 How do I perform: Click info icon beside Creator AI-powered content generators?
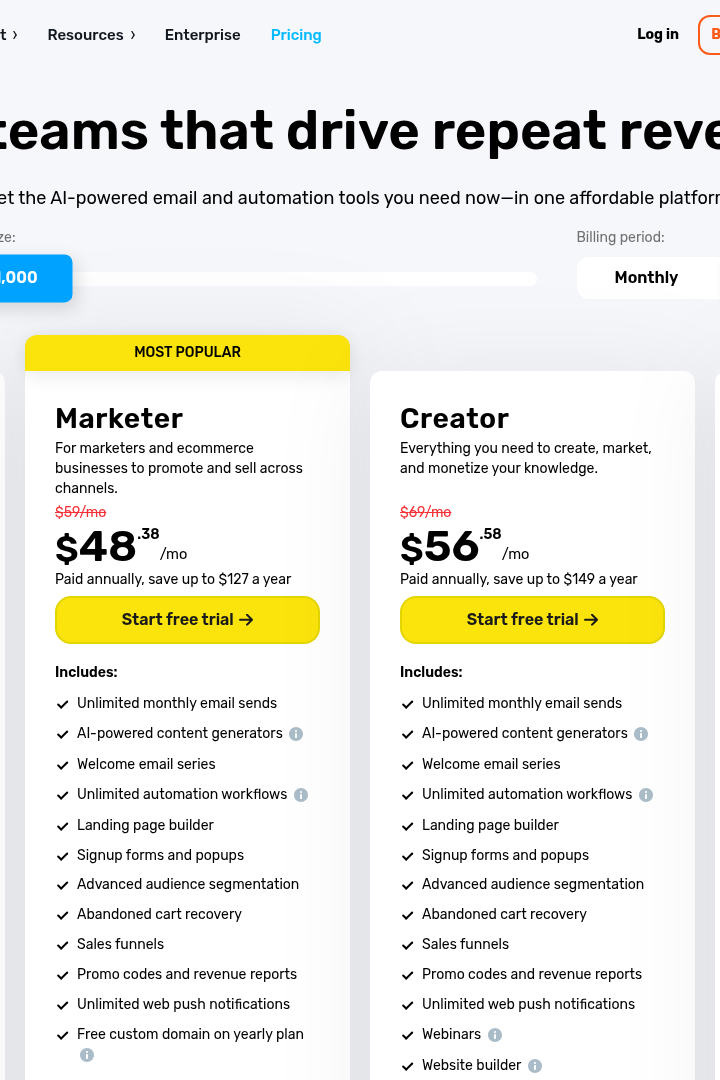[x=641, y=734]
